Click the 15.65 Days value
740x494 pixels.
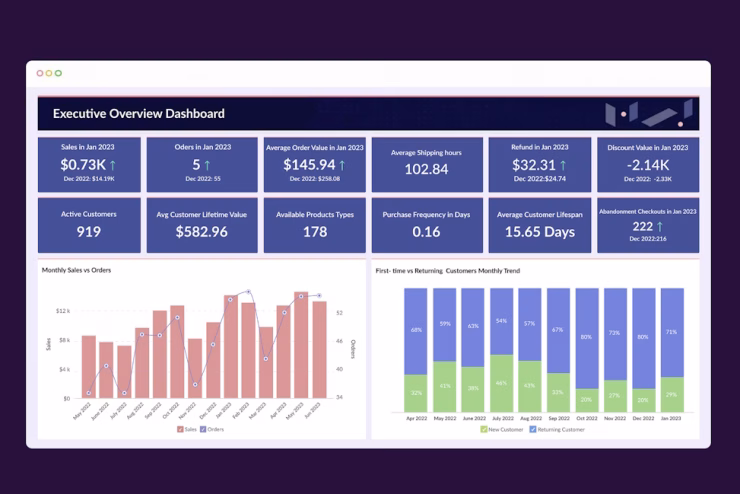[x=540, y=232]
